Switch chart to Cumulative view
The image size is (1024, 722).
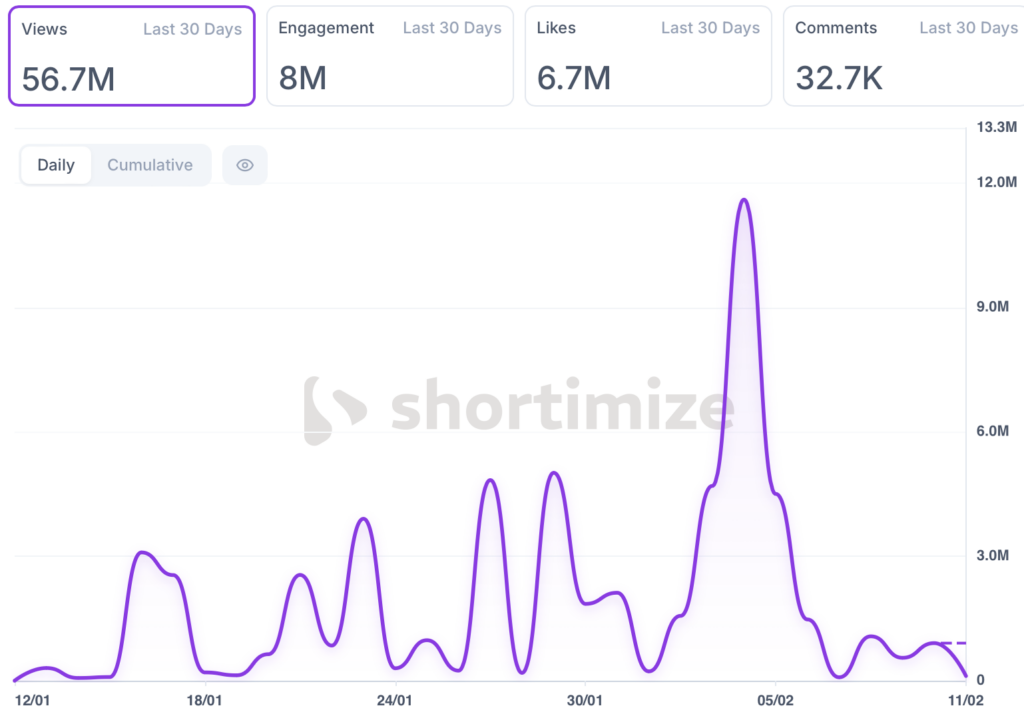(150, 165)
